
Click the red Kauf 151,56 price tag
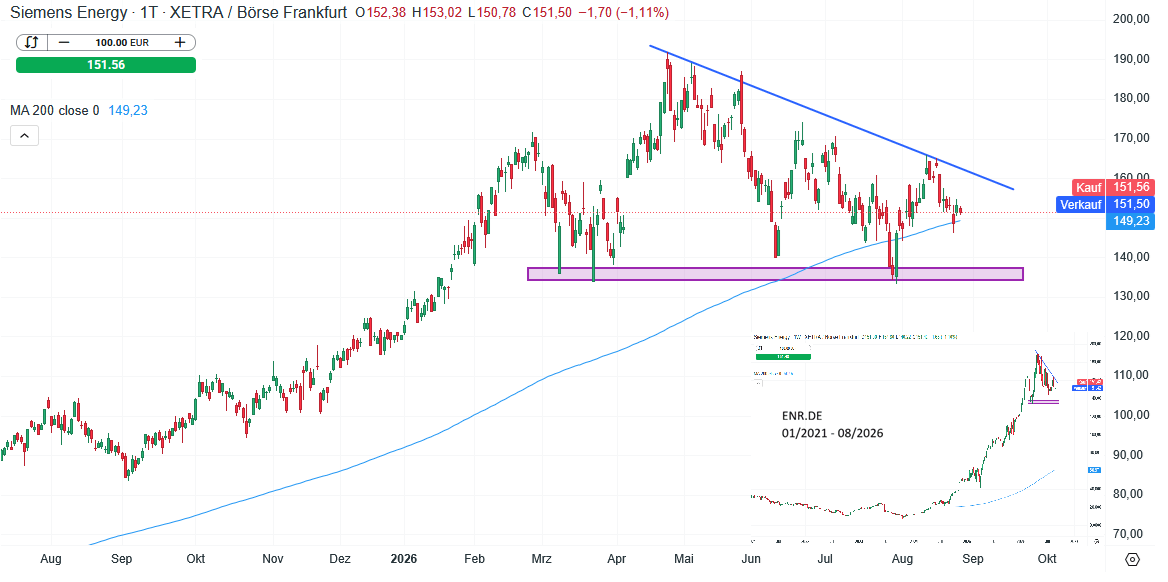(1113, 188)
